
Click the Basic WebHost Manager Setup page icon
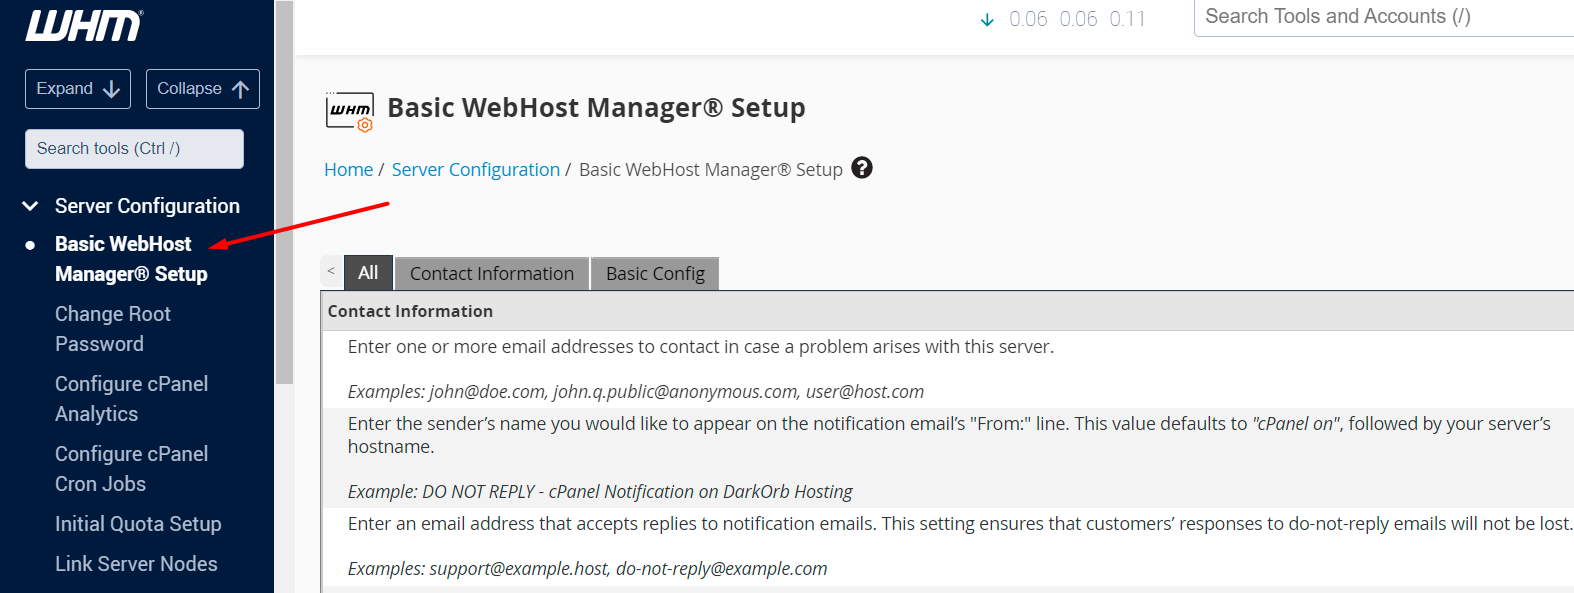point(350,111)
